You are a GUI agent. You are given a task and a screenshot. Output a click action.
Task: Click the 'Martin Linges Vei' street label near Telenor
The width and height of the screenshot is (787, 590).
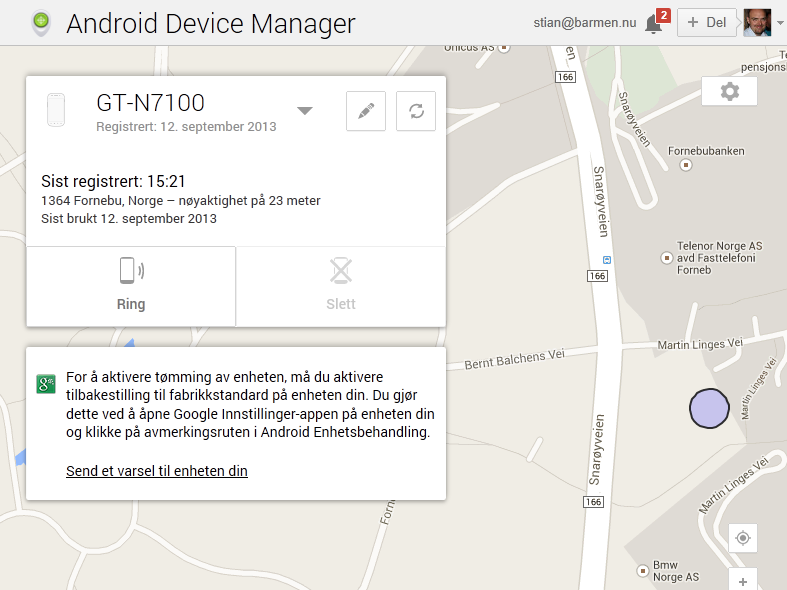[700, 344]
